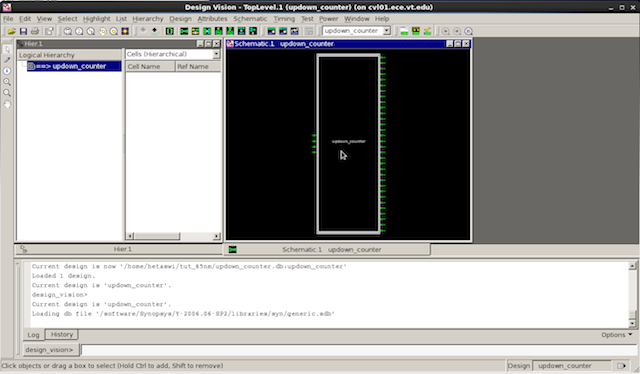Image resolution: width=640 pixels, height=374 pixels.
Task: Select the zoom in magnifier tool in left sidebar
Action: click(x=7, y=82)
